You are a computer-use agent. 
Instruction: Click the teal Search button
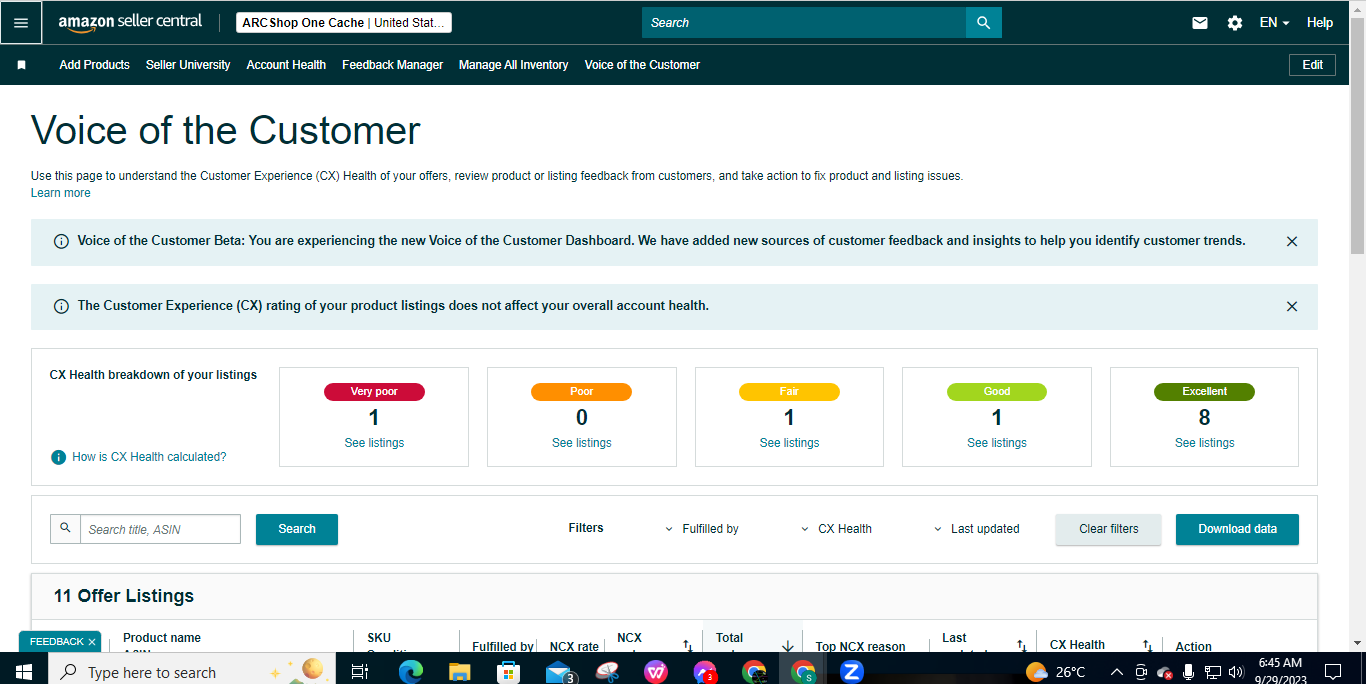pos(297,529)
